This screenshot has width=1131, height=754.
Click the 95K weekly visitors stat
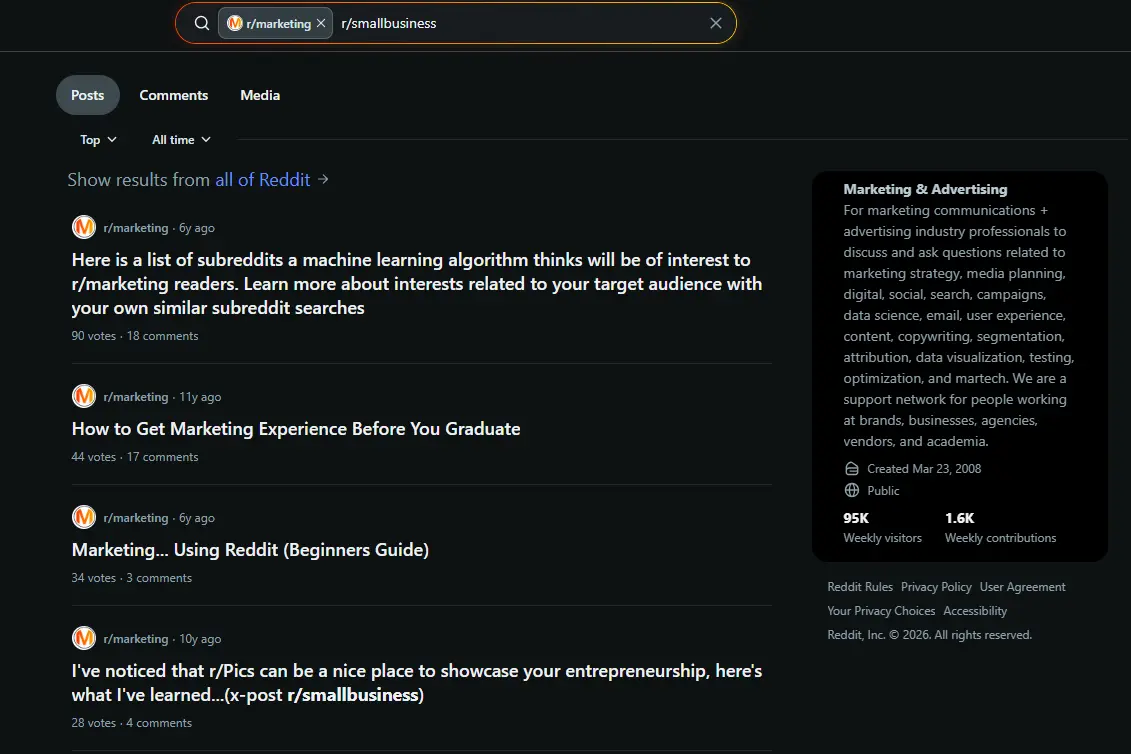[x=882, y=527]
